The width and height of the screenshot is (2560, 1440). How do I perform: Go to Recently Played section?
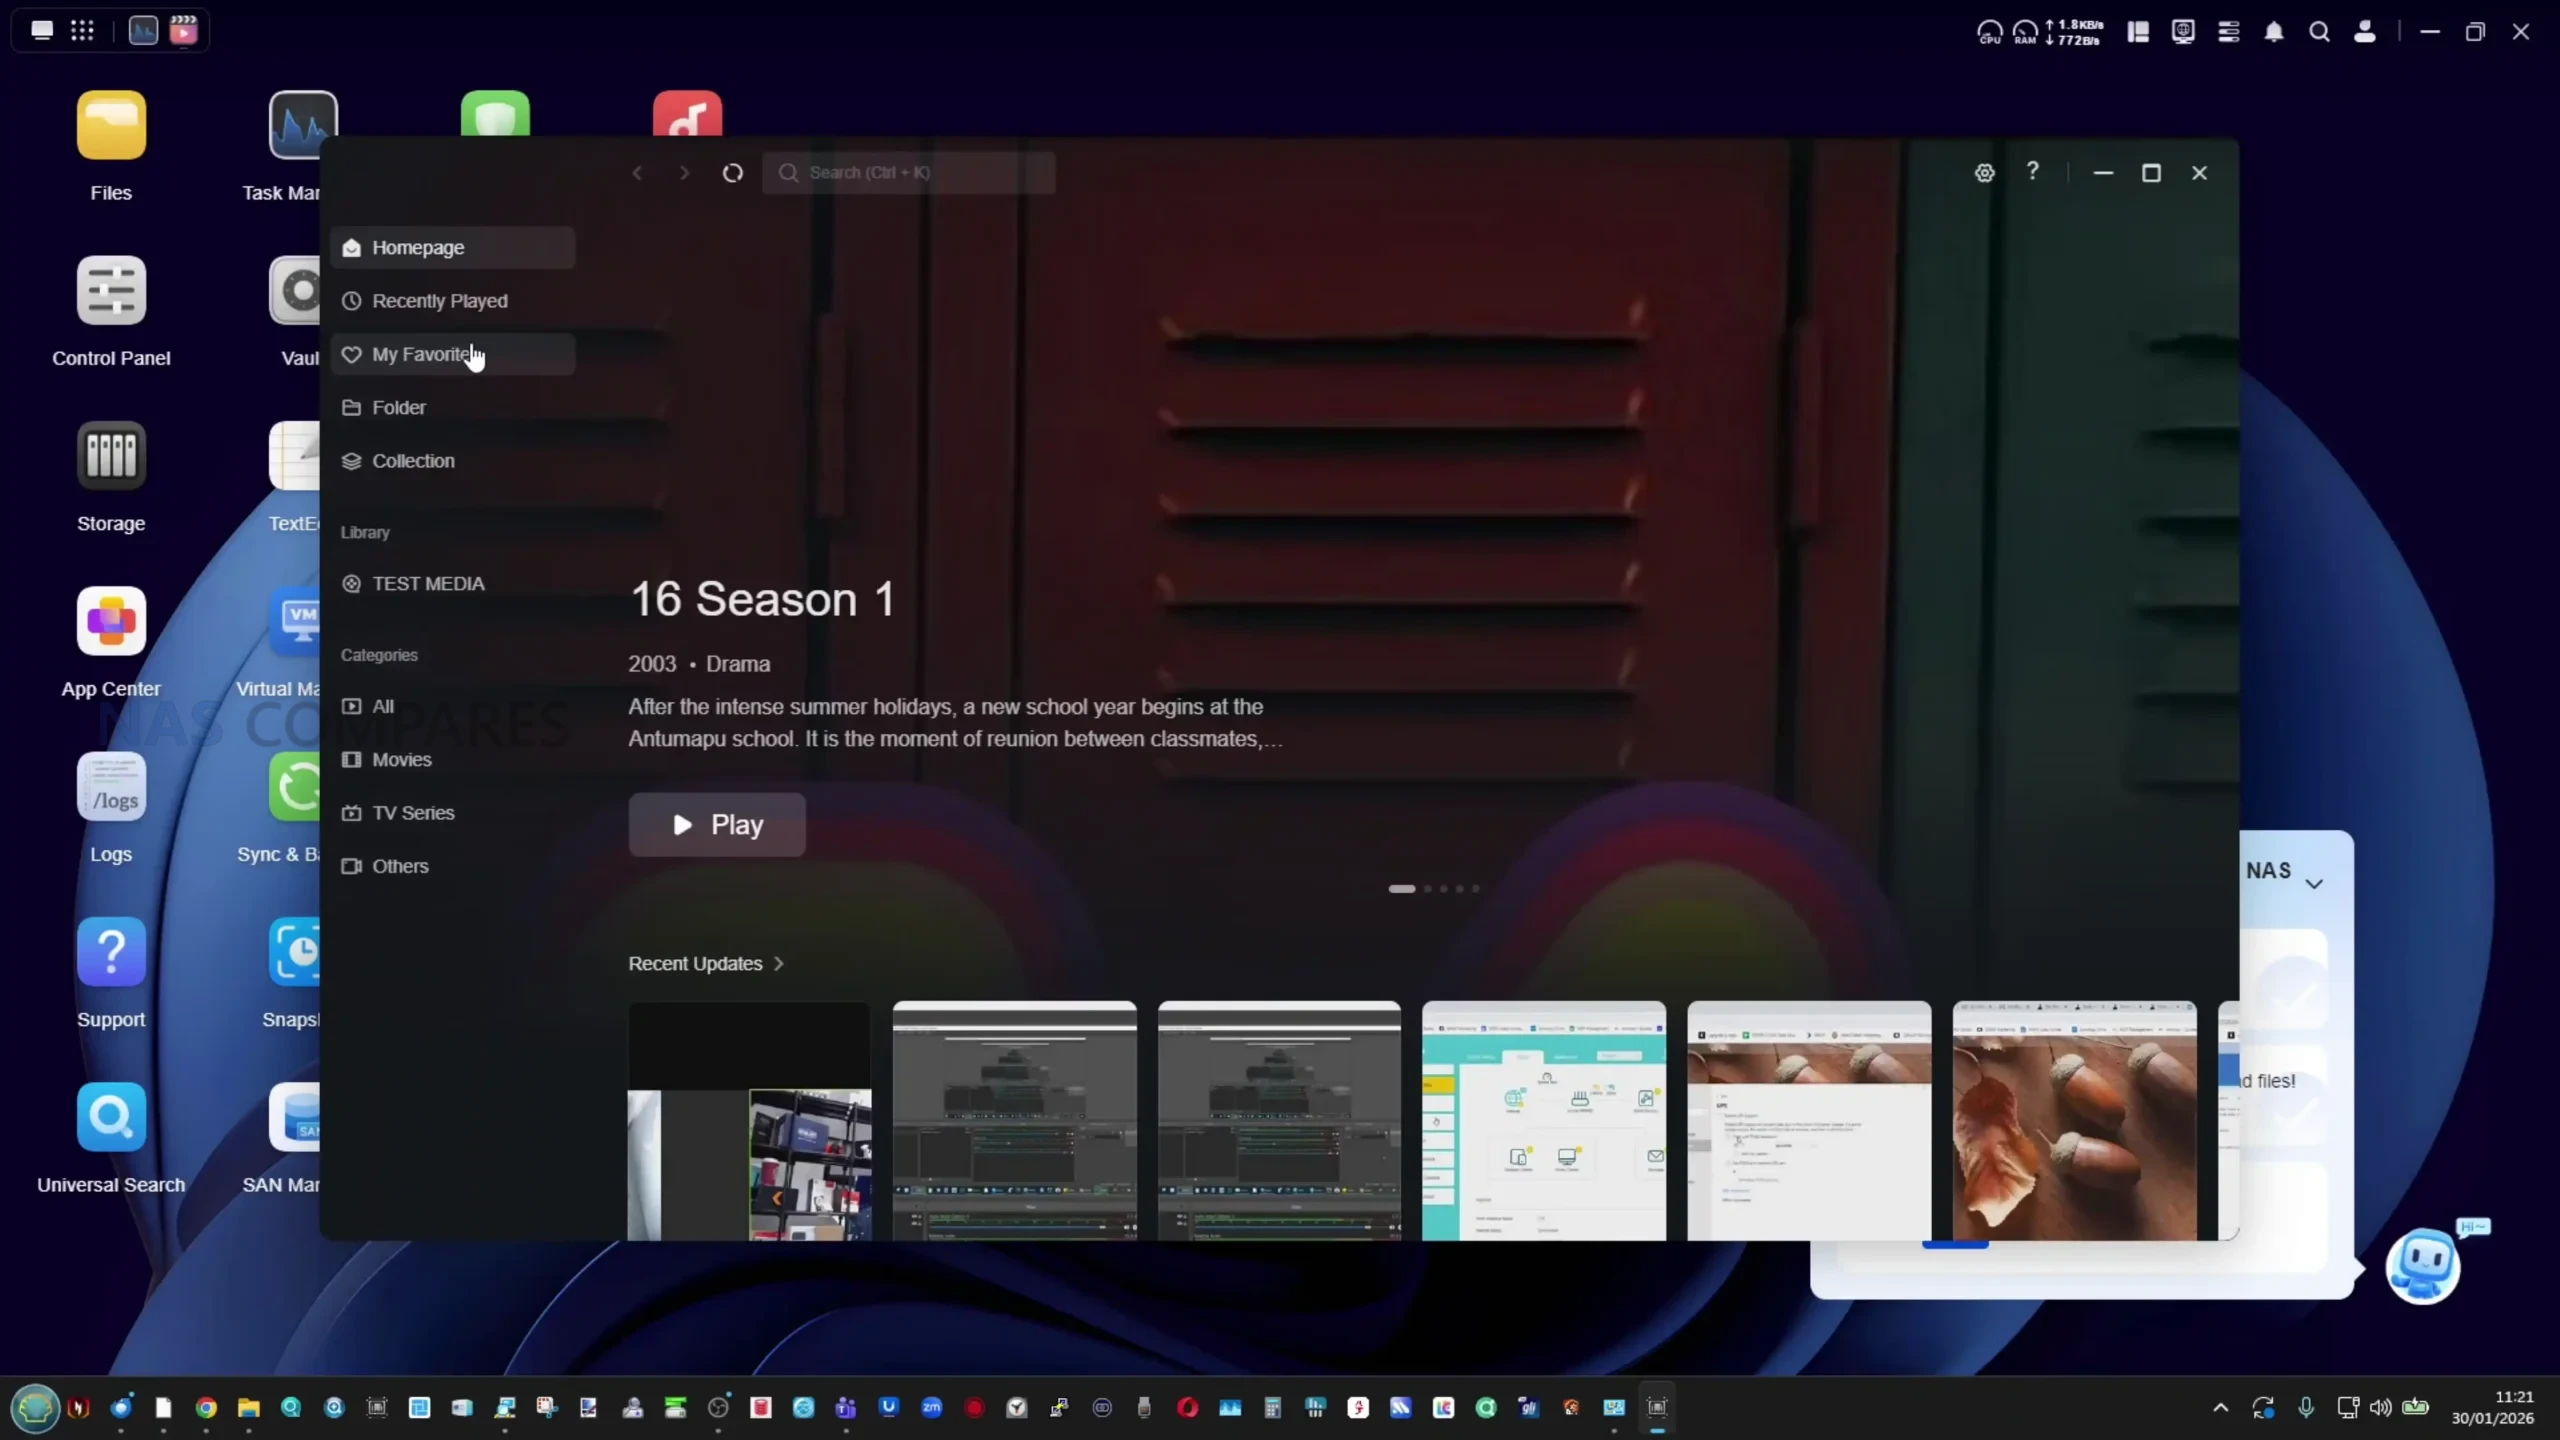439,301
